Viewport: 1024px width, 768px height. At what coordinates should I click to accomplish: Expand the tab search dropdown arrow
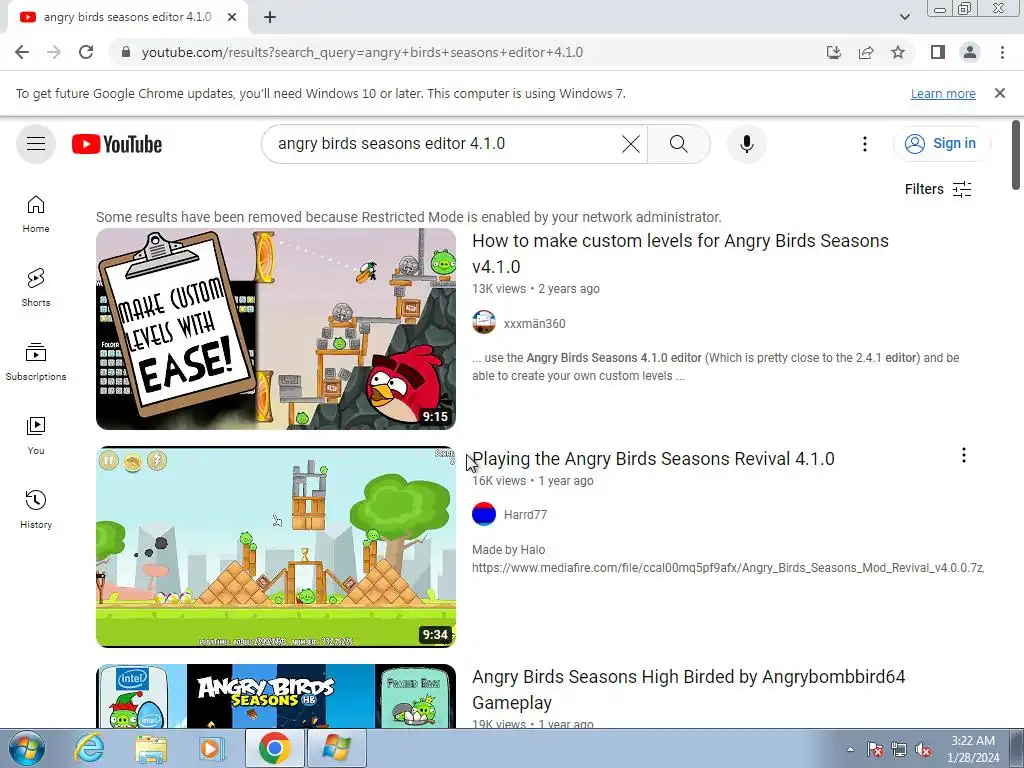coord(904,17)
